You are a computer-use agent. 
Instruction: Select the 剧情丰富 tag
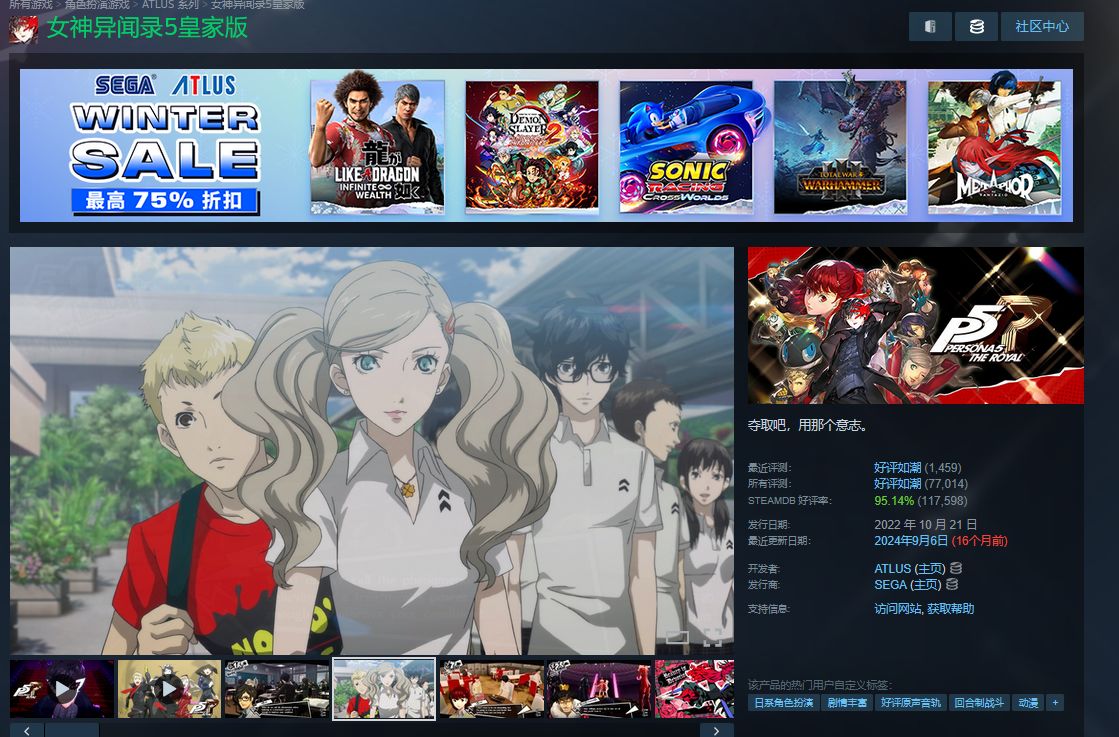coord(847,703)
